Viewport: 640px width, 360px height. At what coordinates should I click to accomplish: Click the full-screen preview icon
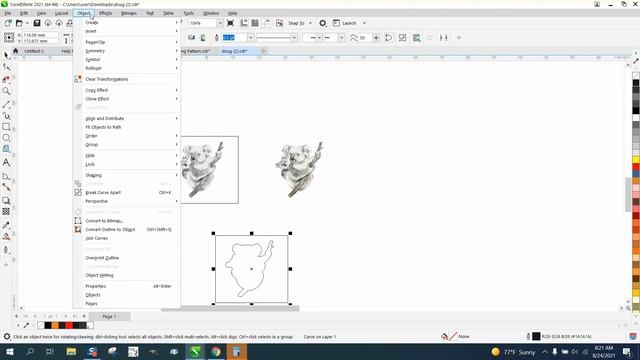[230, 23]
